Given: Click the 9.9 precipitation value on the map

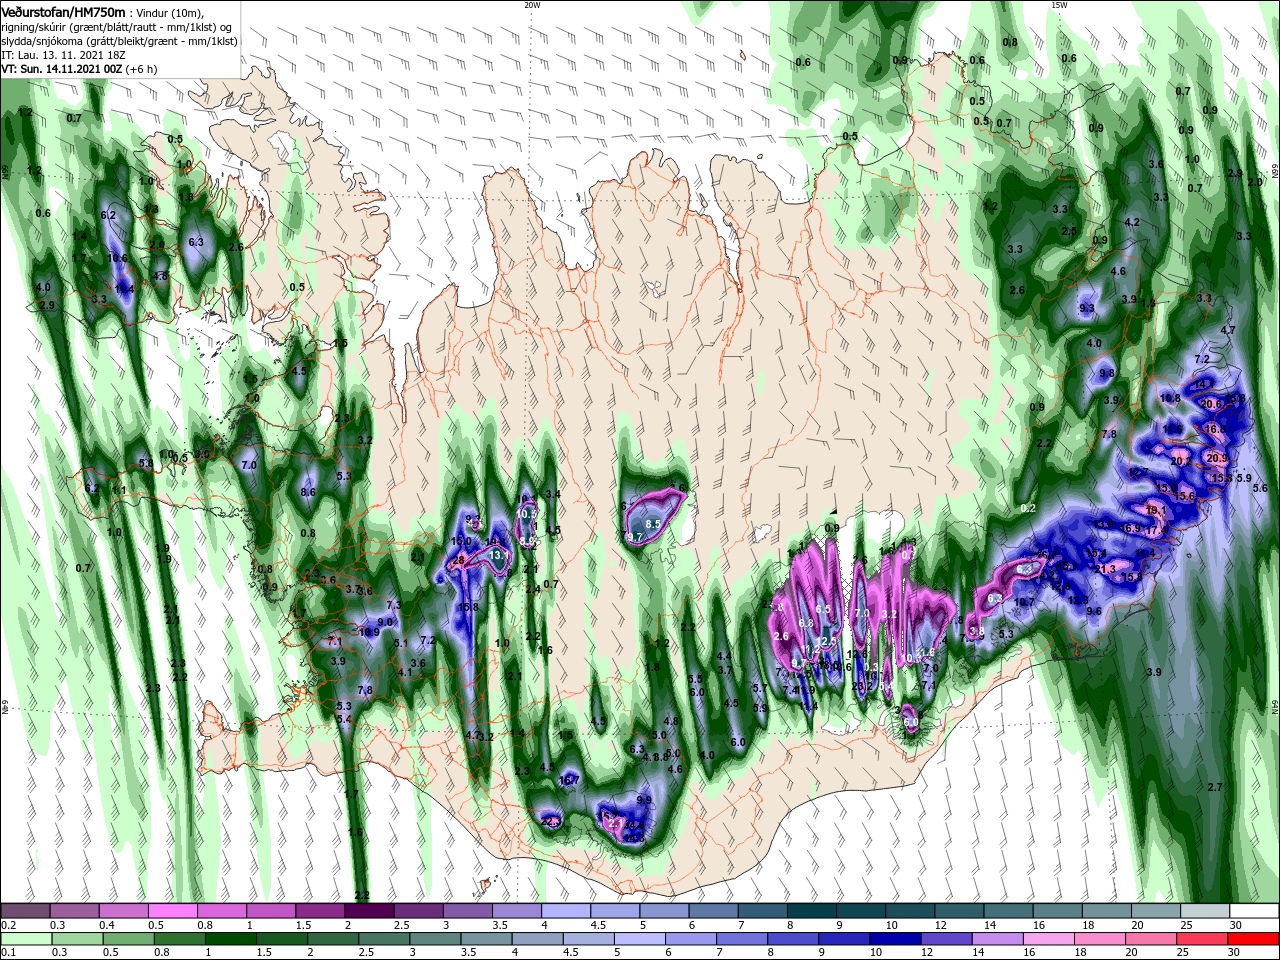Looking at the screenshot, I should (644, 800).
